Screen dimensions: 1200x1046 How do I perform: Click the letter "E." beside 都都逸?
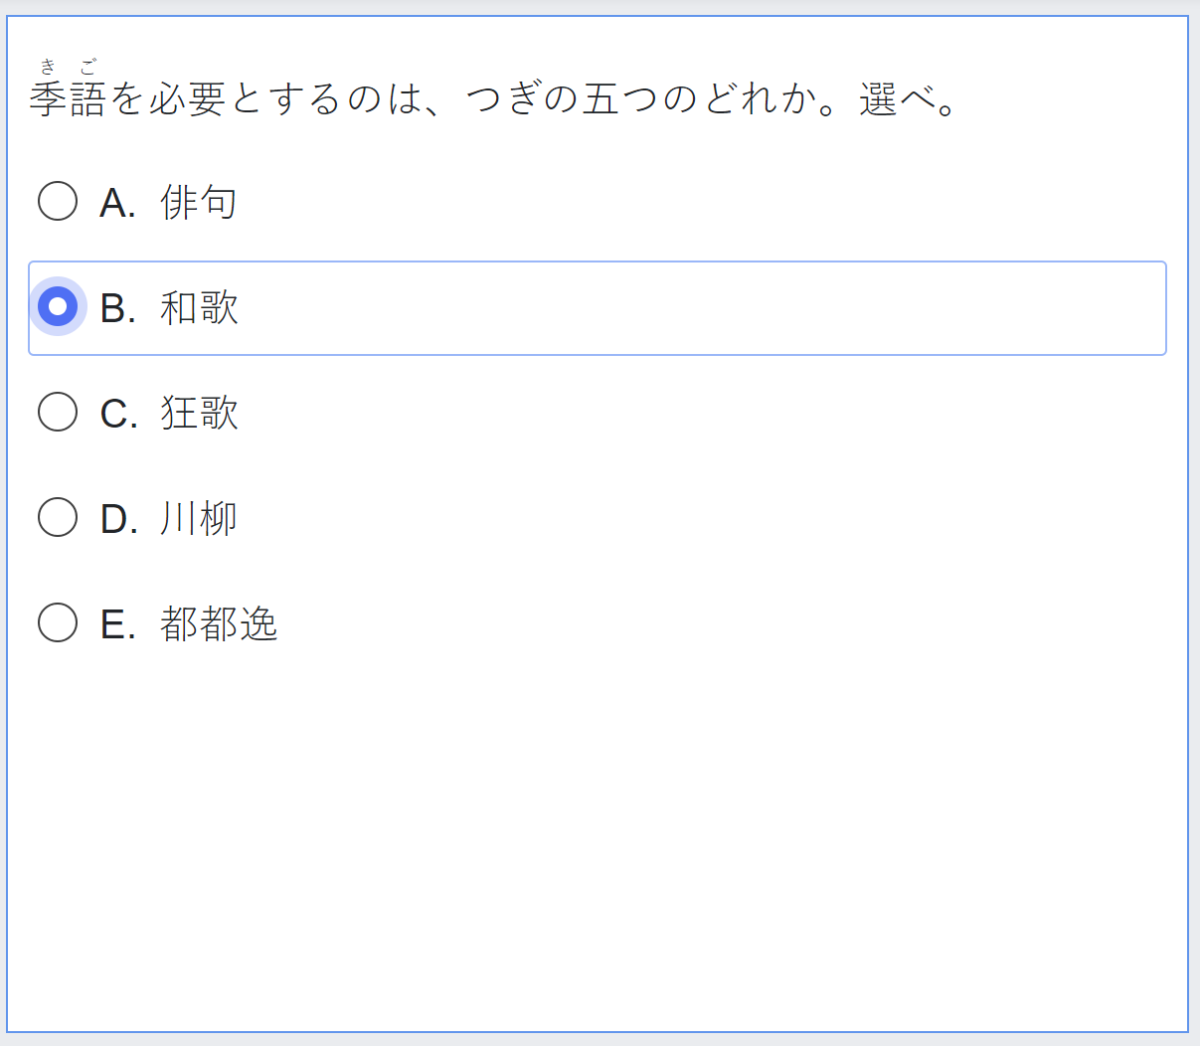click(x=118, y=625)
